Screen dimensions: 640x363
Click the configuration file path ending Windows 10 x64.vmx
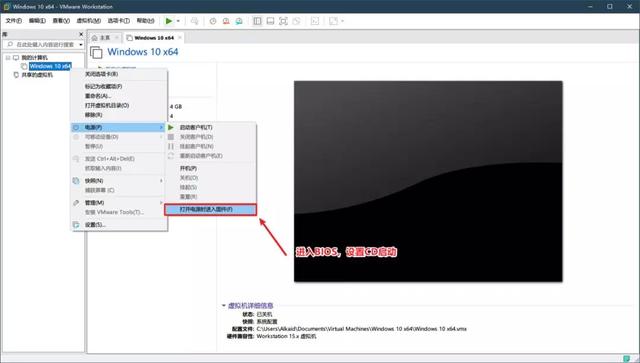pyautogui.click(x=362, y=329)
